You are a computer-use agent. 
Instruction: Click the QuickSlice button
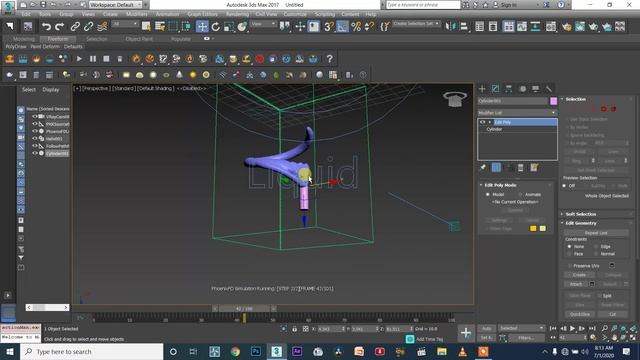[x=580, y=314]
